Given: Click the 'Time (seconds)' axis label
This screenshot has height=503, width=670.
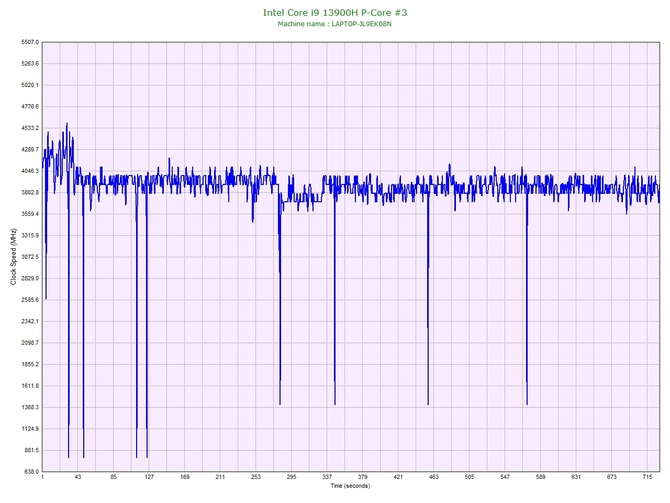Looking at the screenshot, I should 350,486.
